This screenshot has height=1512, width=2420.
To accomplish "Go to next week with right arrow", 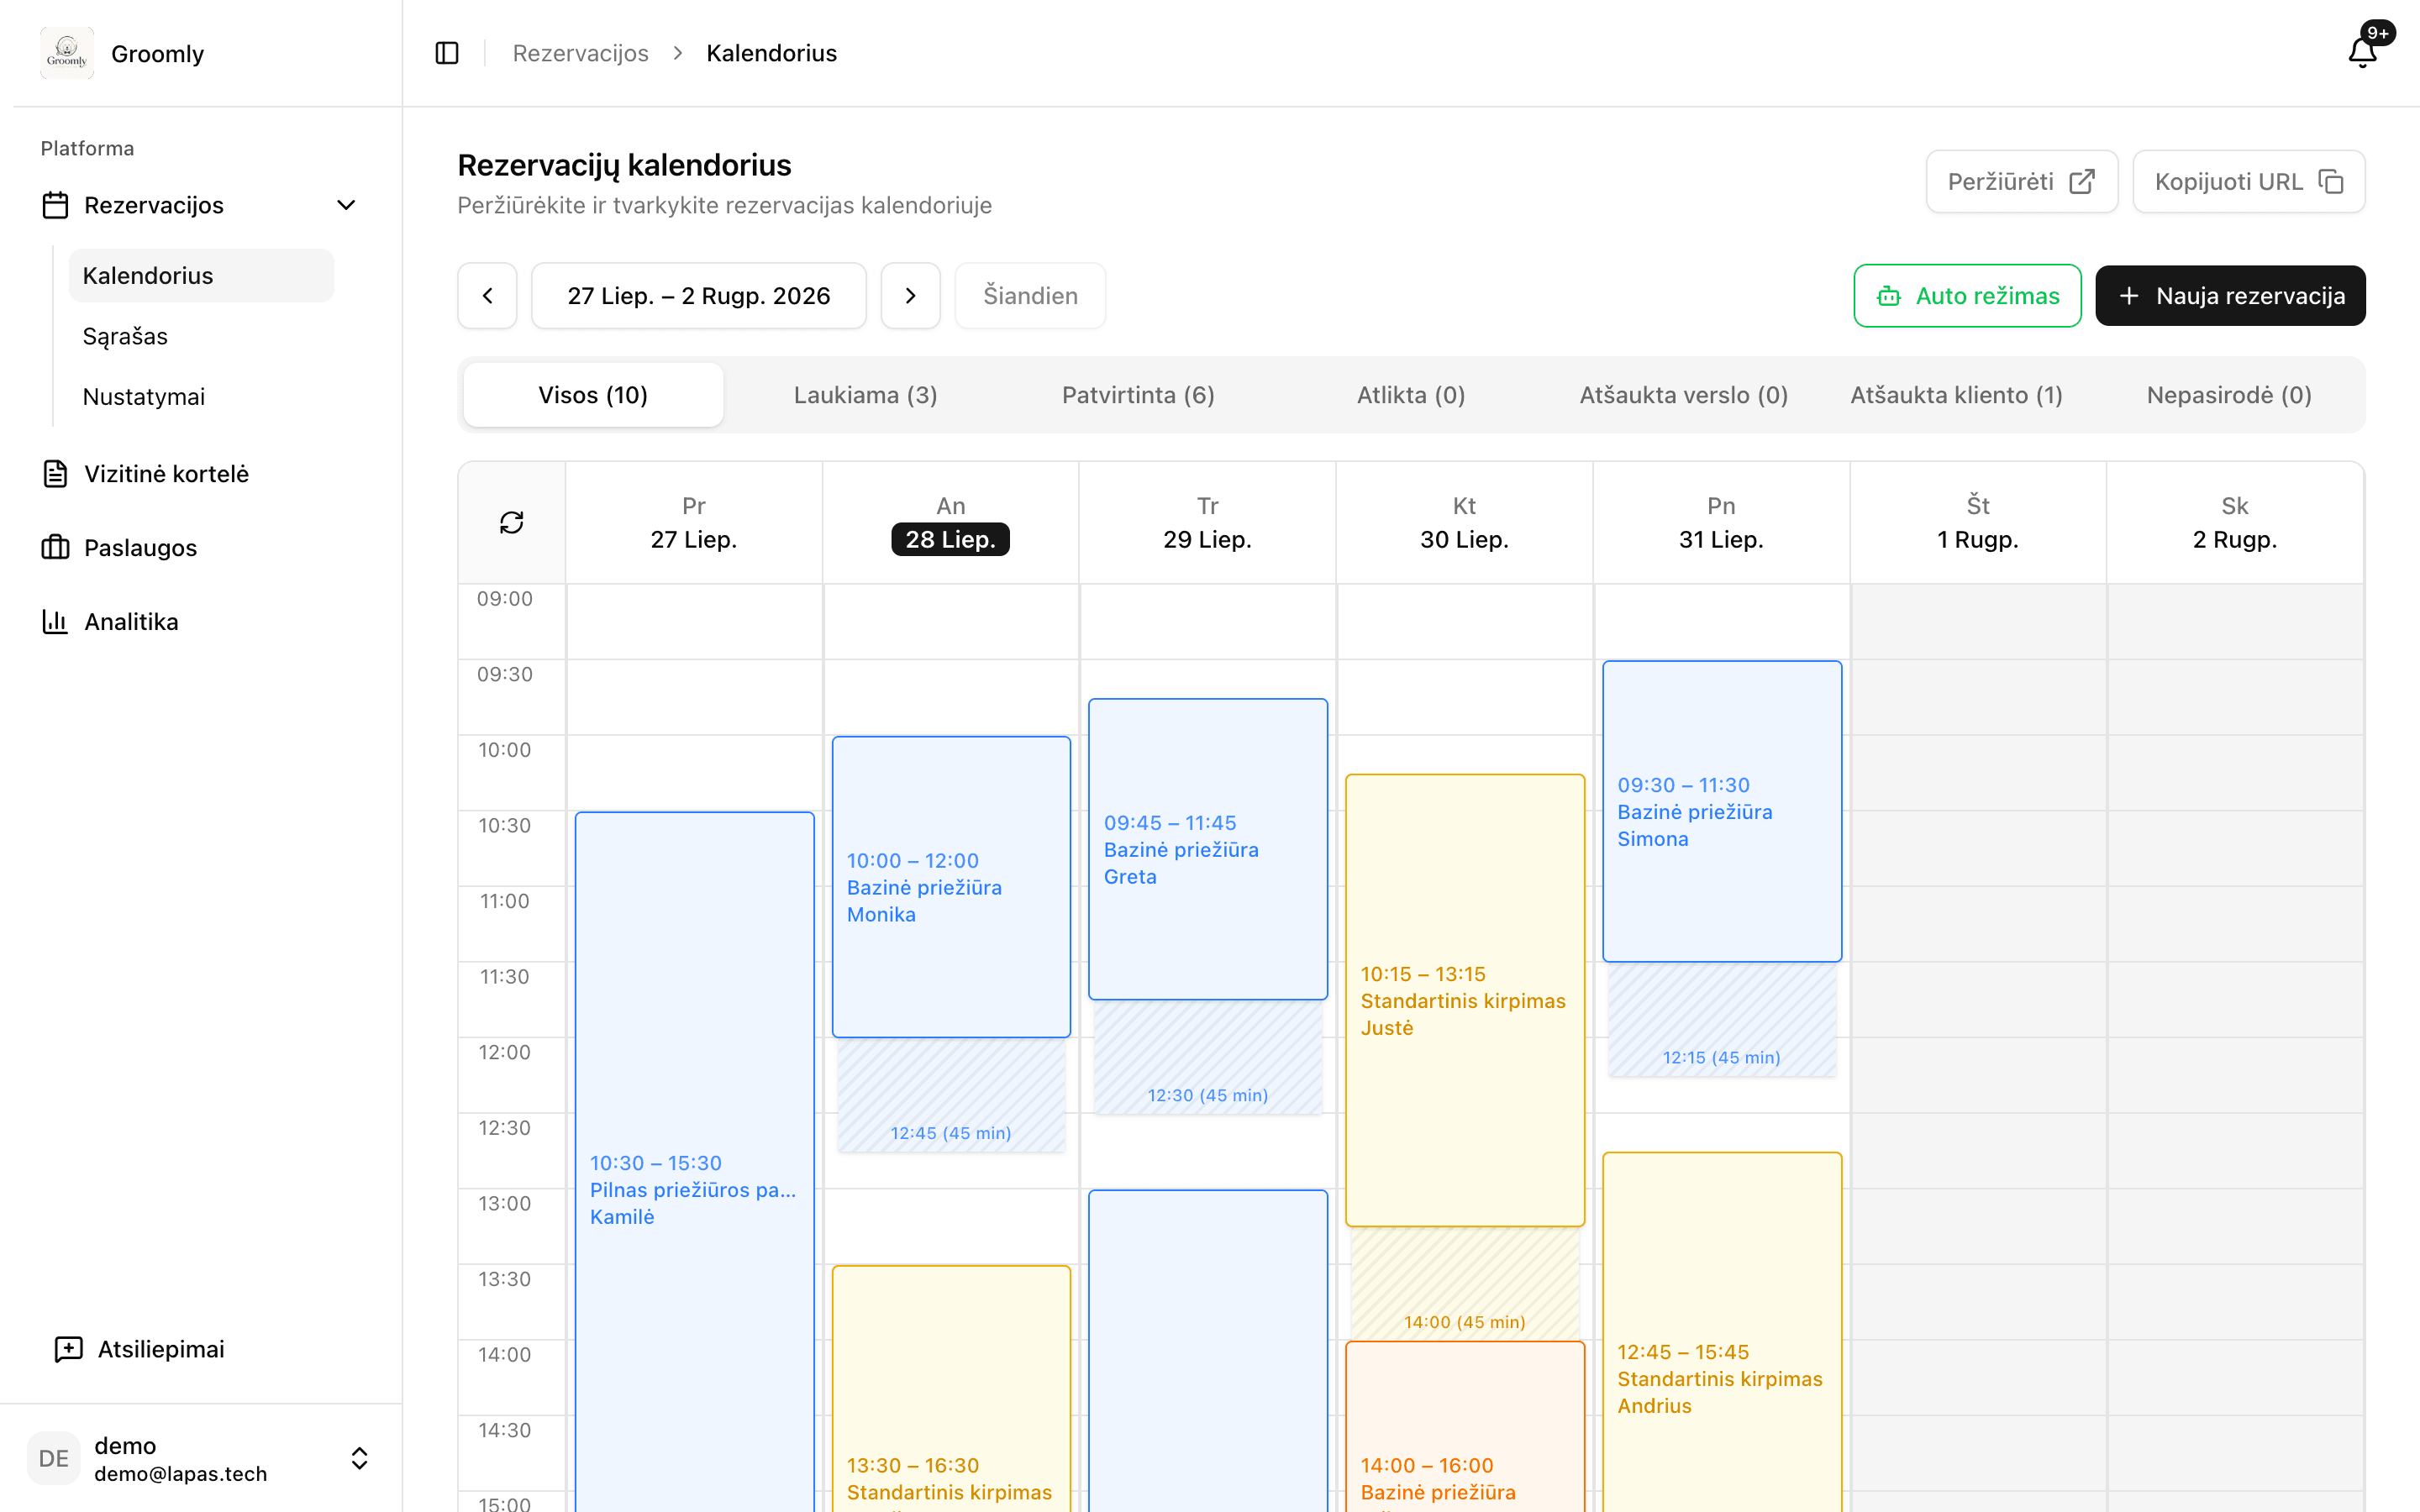I will 910,296.
